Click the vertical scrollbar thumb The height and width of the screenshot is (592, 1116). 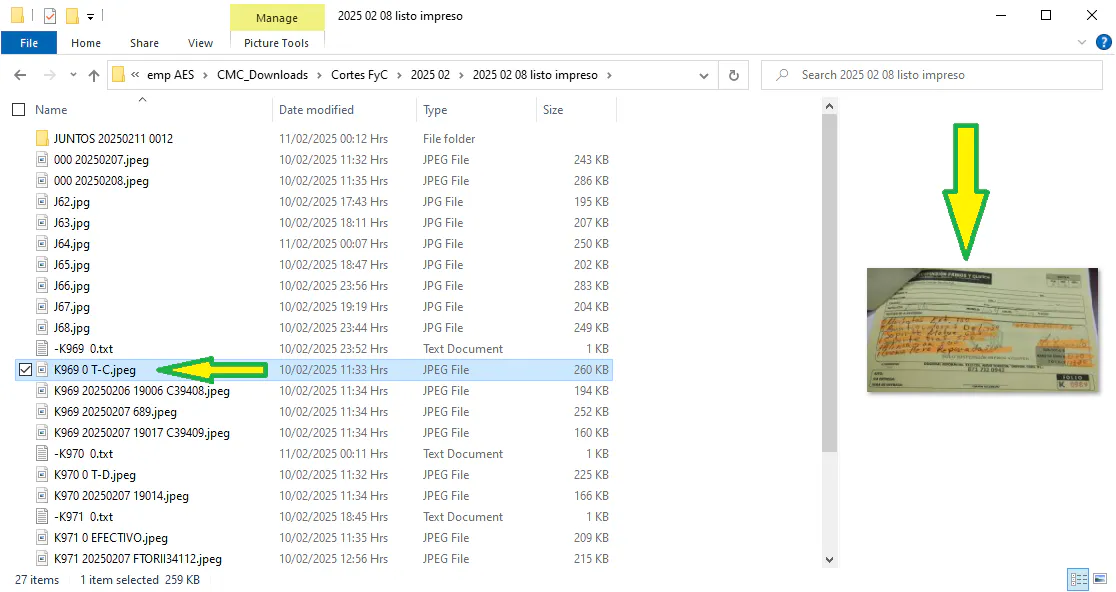[829, 283]
